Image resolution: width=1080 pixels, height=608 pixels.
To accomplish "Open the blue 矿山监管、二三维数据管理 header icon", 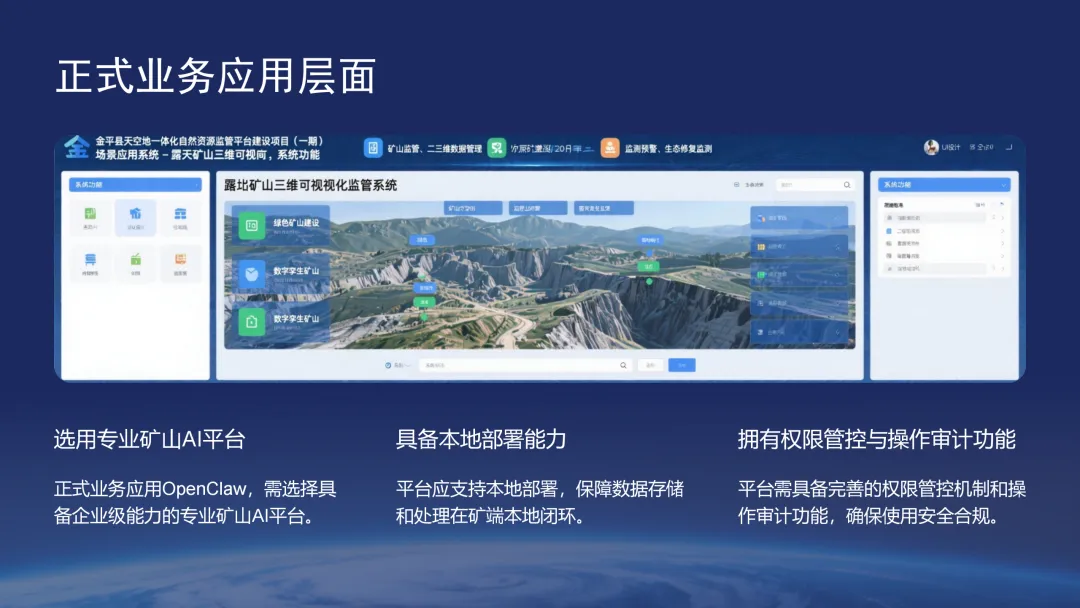I will tap(373, 148).
